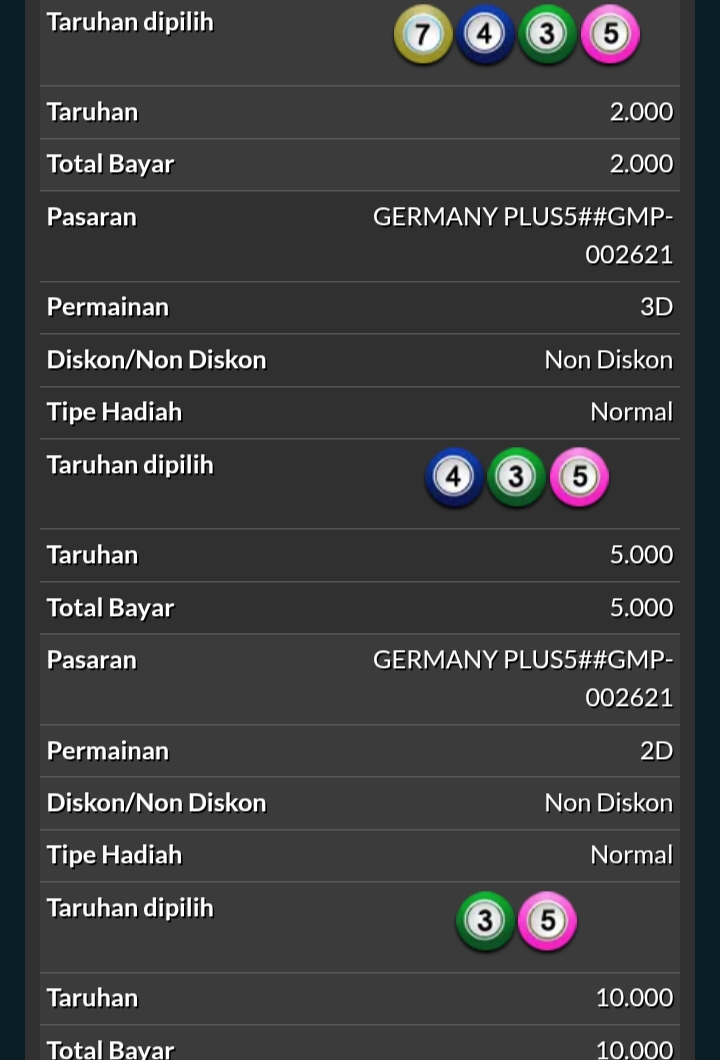720x1060 pixels.
Task: Select the Taruhan amount 10.000
Action: point(634,998)
